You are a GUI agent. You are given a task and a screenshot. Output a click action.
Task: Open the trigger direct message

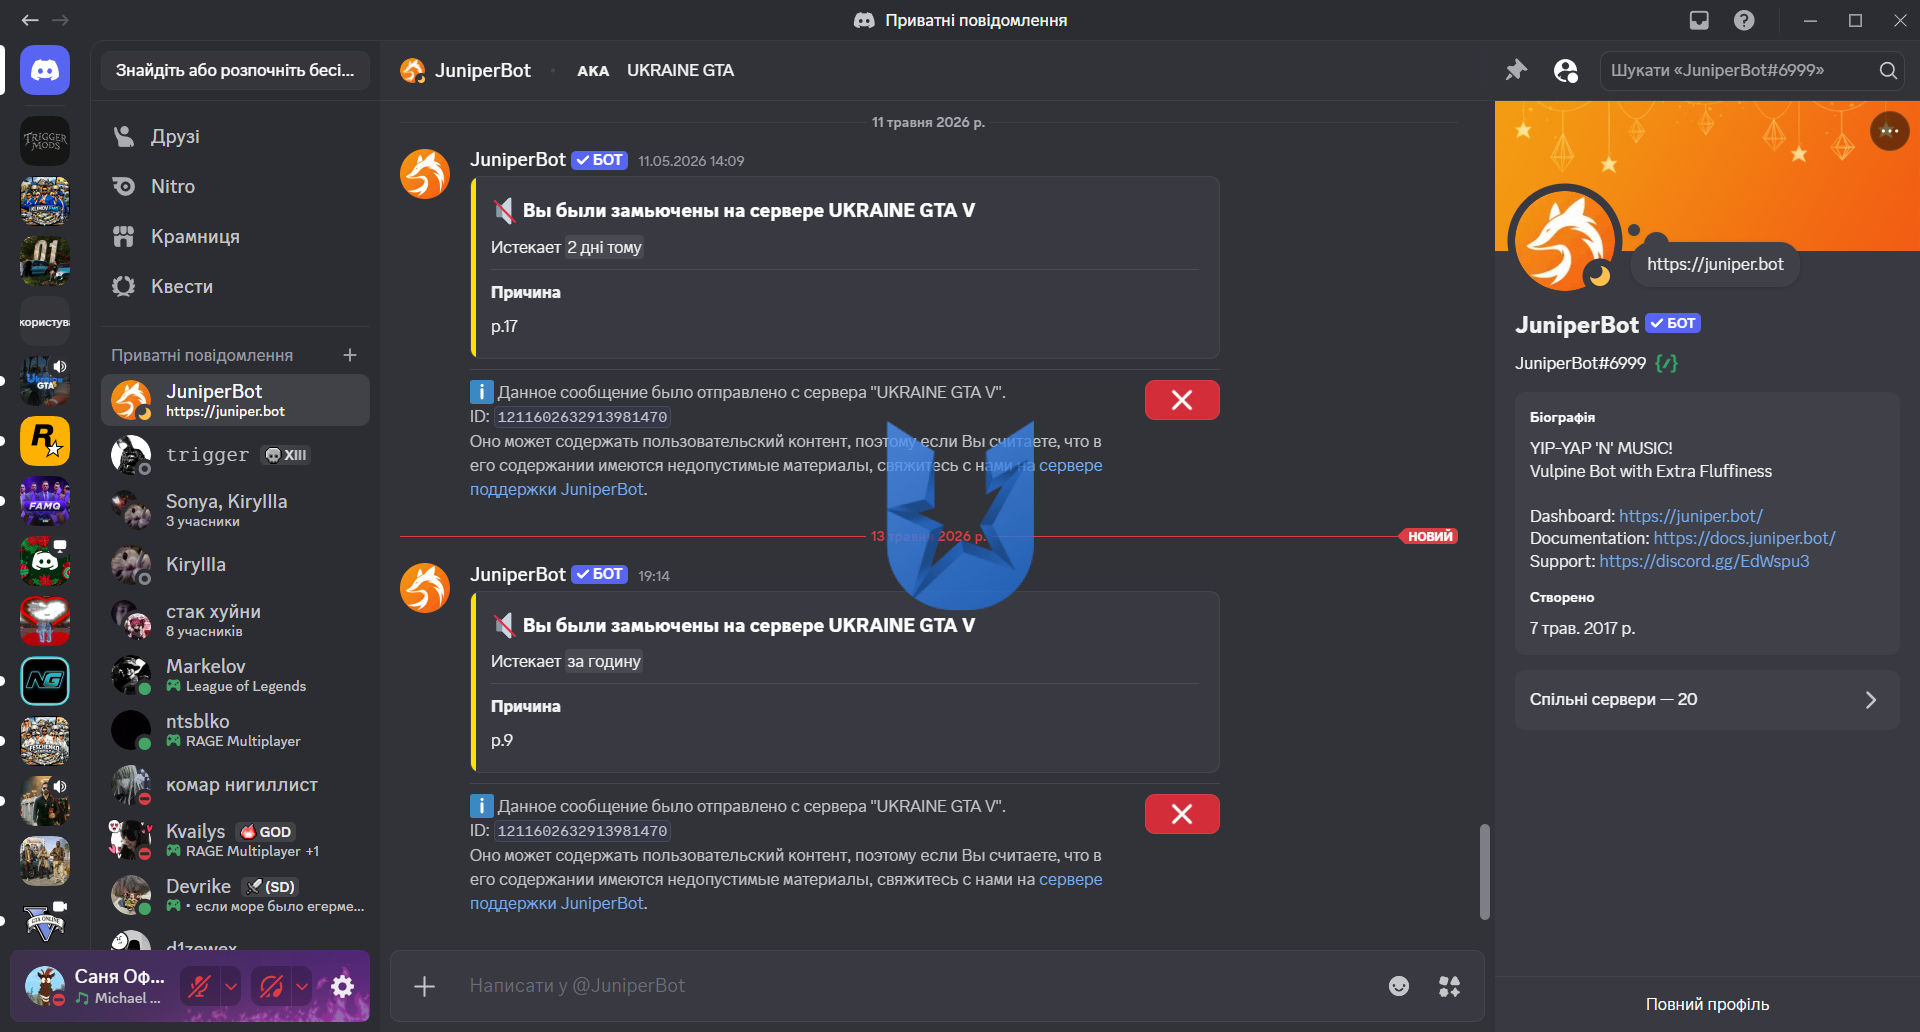tap(235, 455)
